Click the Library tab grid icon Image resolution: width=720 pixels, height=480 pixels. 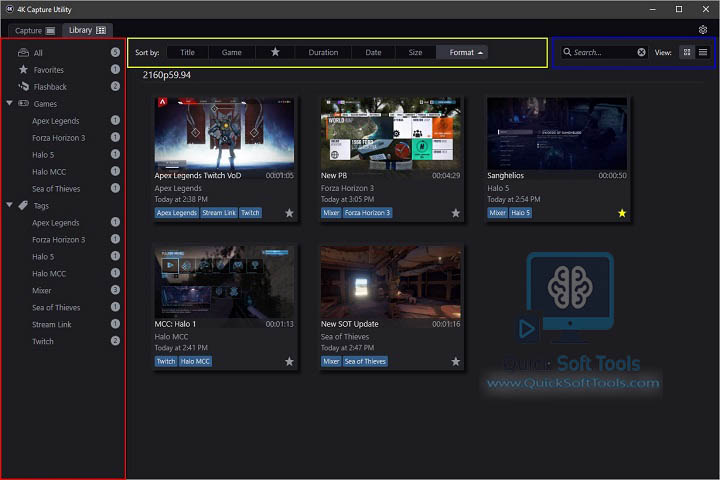coord(101,30)
